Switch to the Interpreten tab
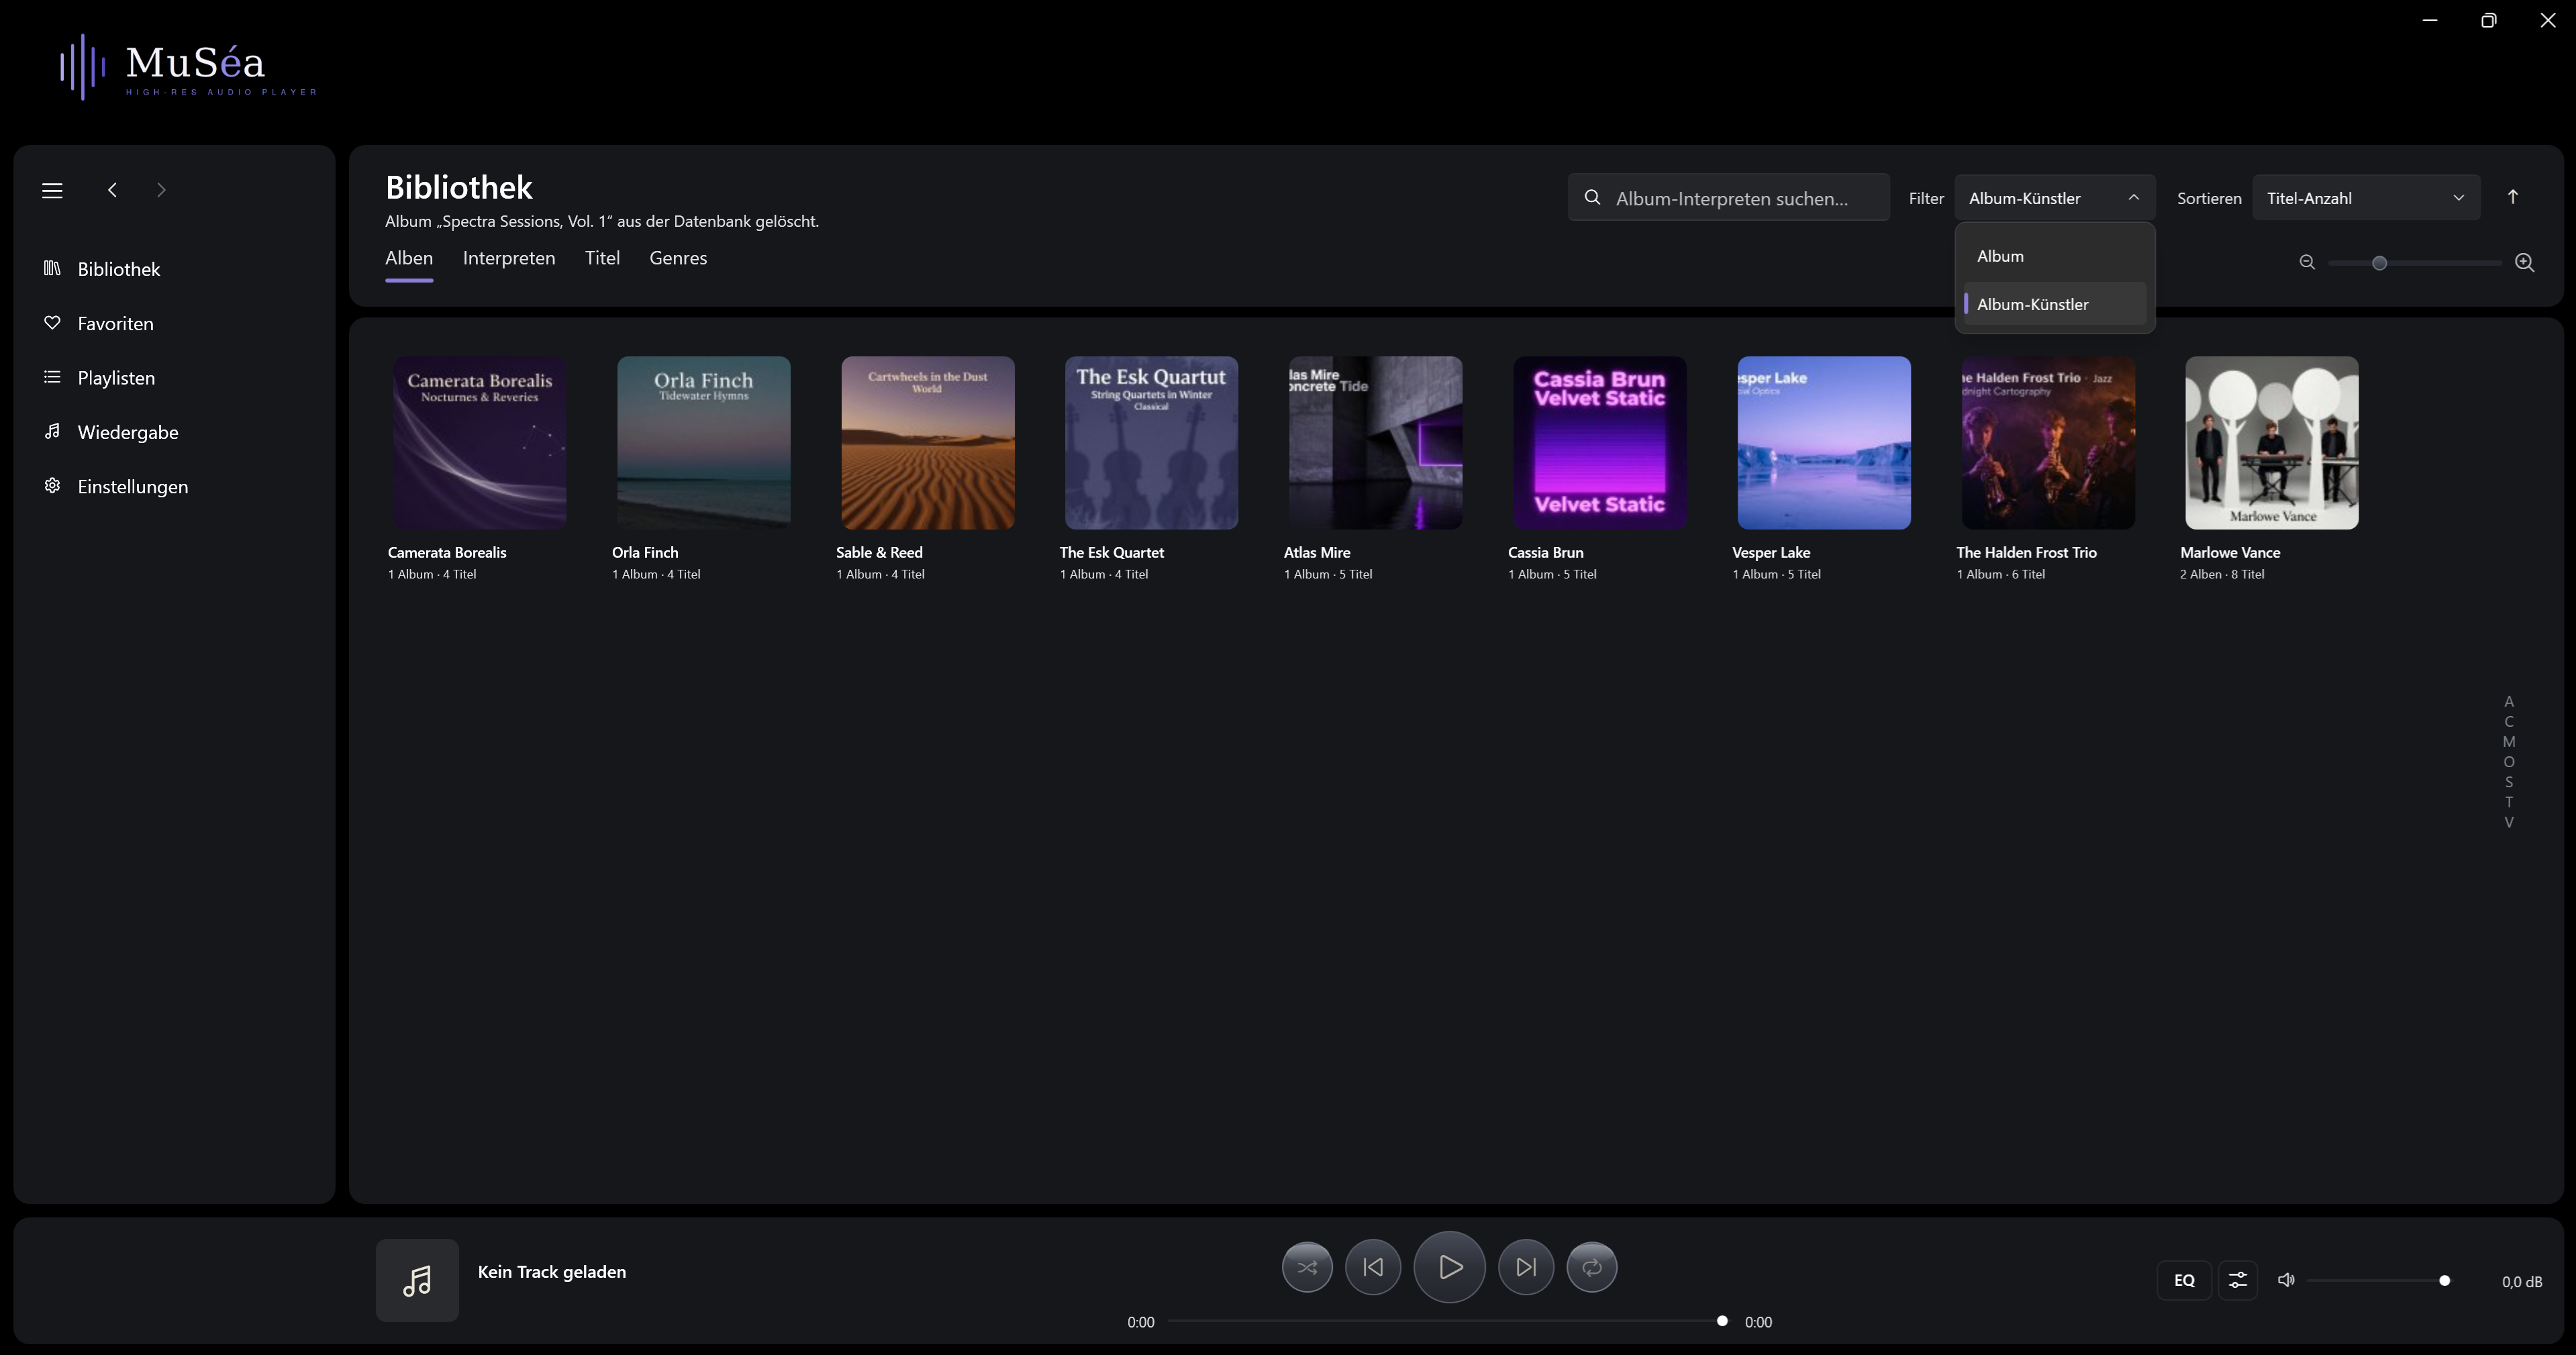2576x1355 pixels. (509, 258)
